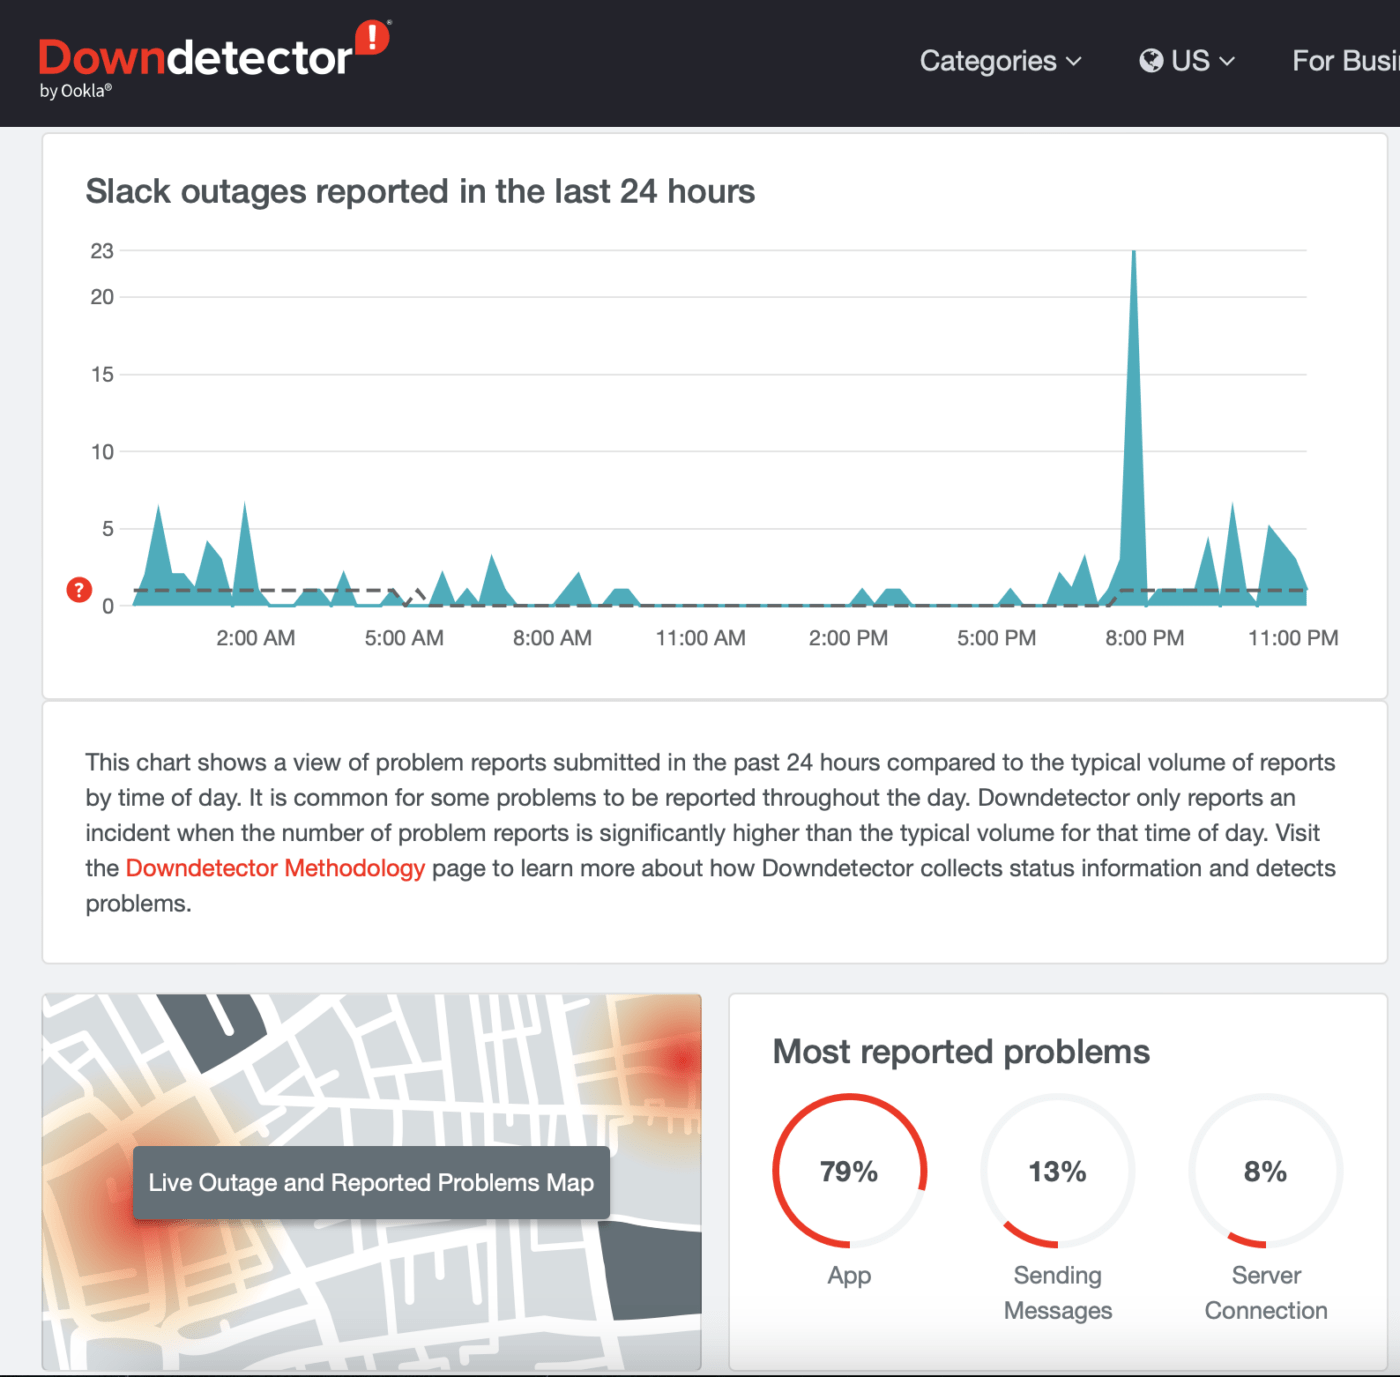Open the Downdetector Methodology link
Screen dimensions: 1400x1377
275,868
